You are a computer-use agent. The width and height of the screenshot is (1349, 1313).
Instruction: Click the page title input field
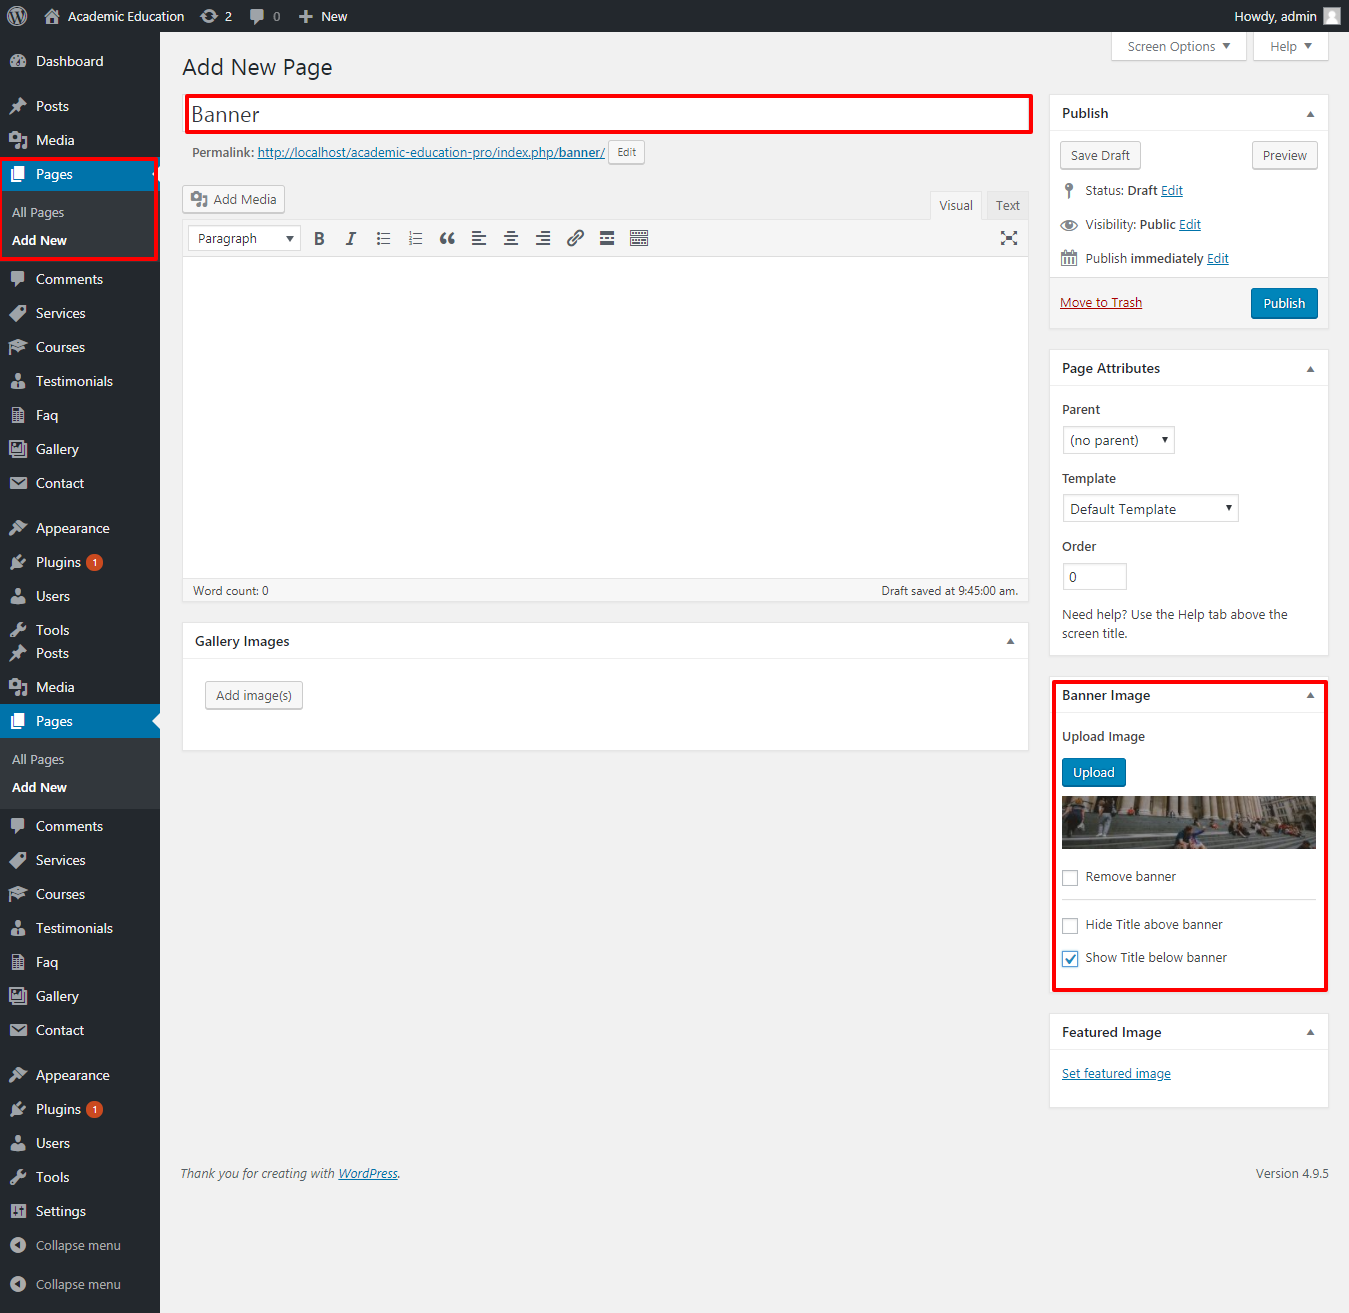click(609, 115)
